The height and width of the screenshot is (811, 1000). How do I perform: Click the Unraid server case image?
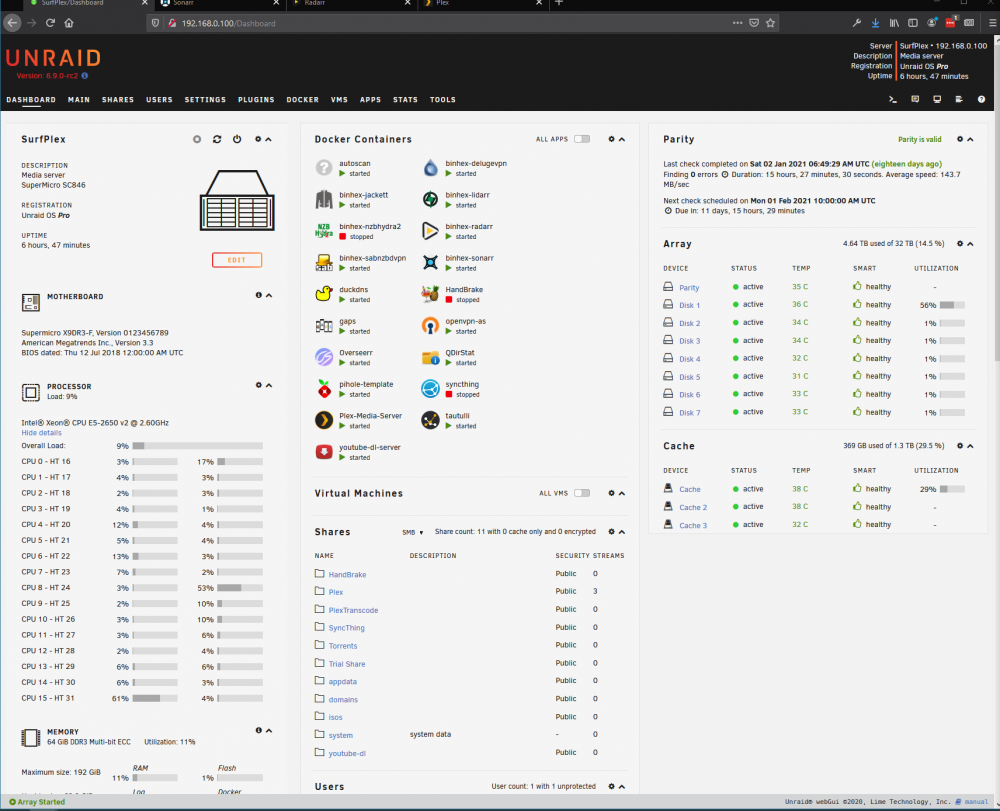(237, 200)
